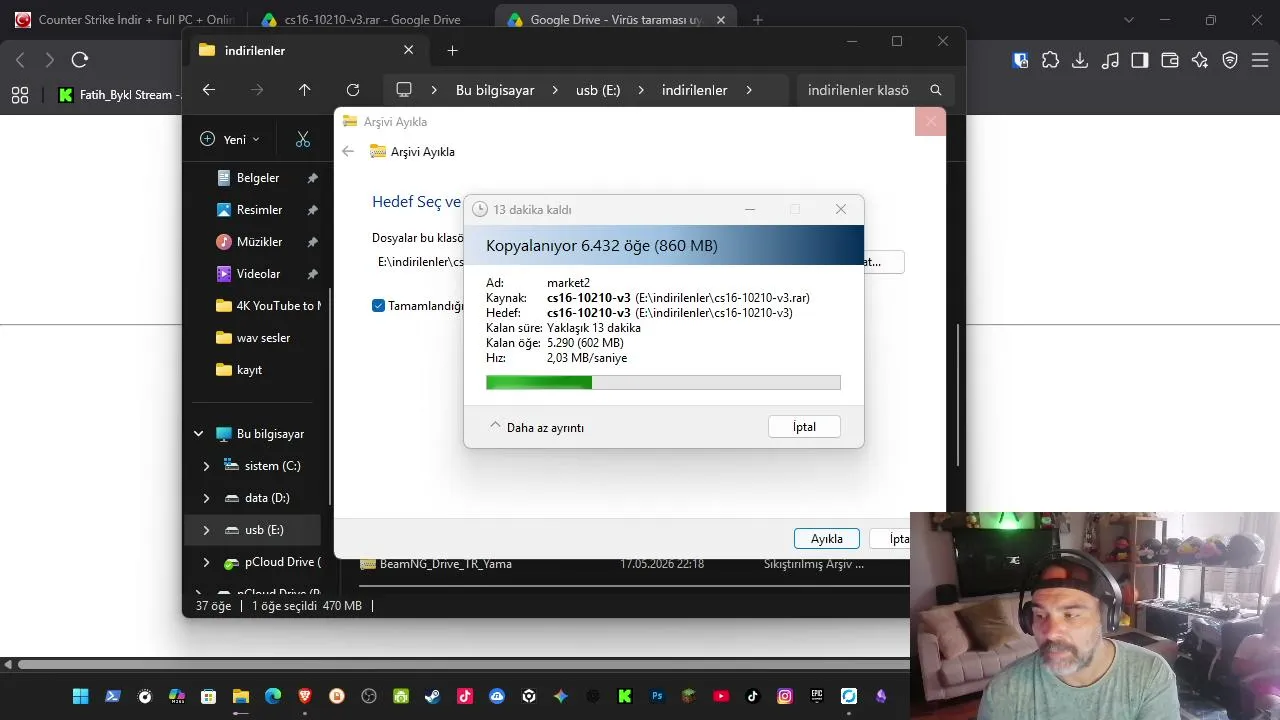This screenshot has height=720, width=1280.
Task: Launch Microsoft Edge from the taskbar
Action: [272, 696]
